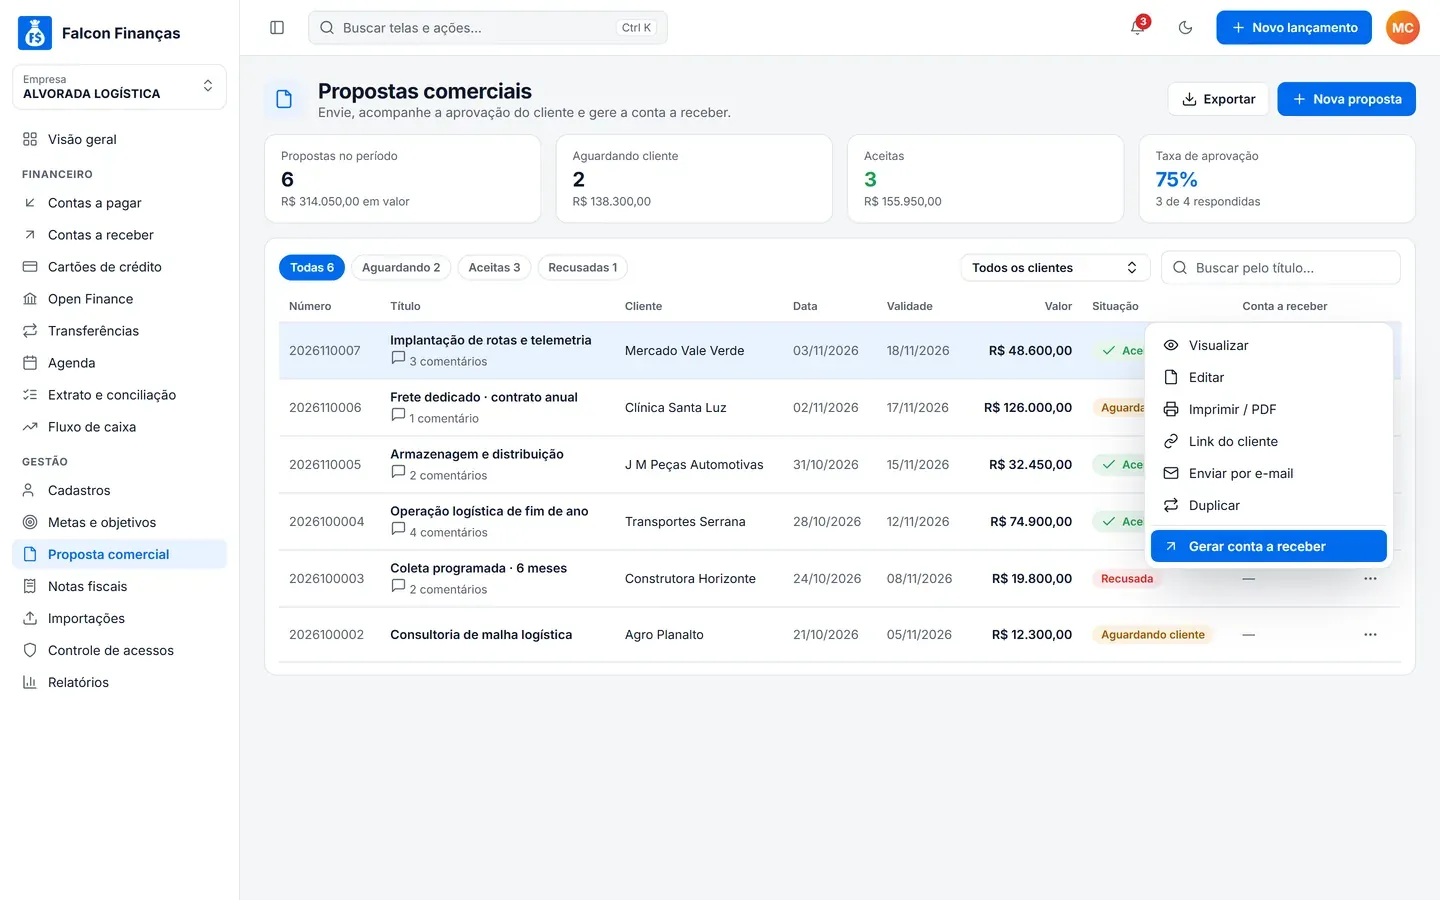
Task: Filter by Aguardando 2 tab
Action: (401, 268)
